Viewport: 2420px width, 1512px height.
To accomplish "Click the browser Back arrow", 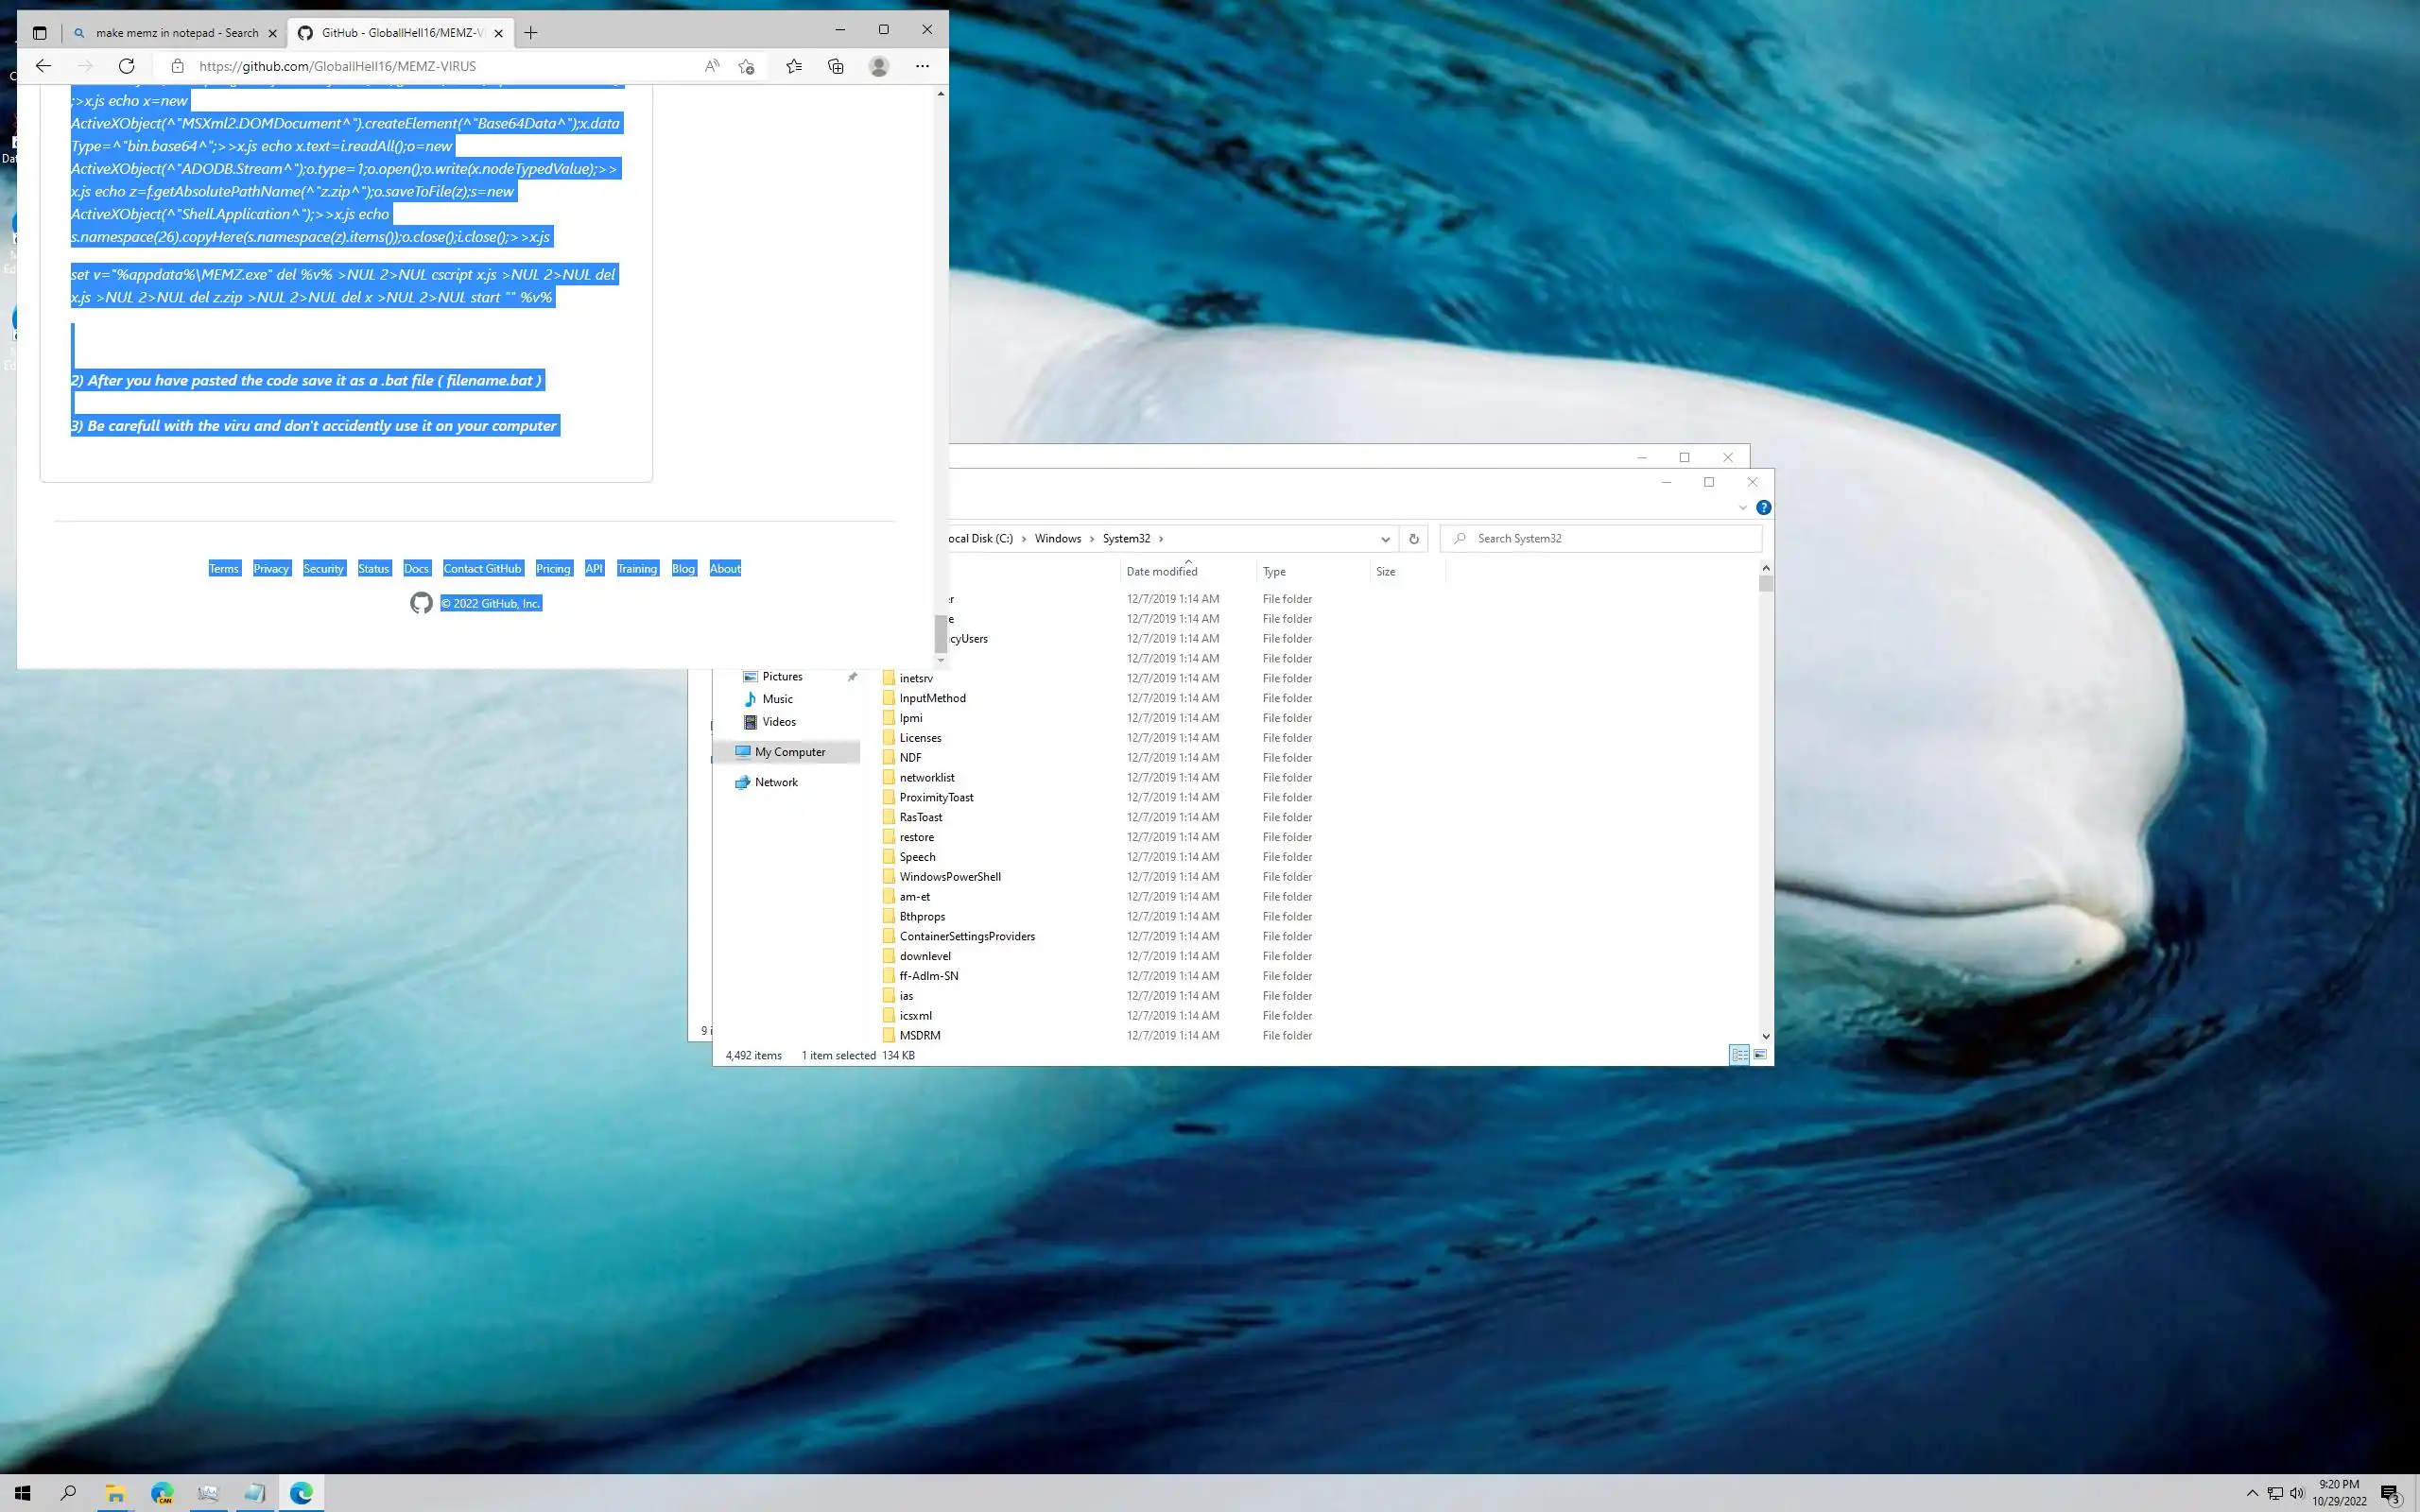I will (x=43, y=66).
